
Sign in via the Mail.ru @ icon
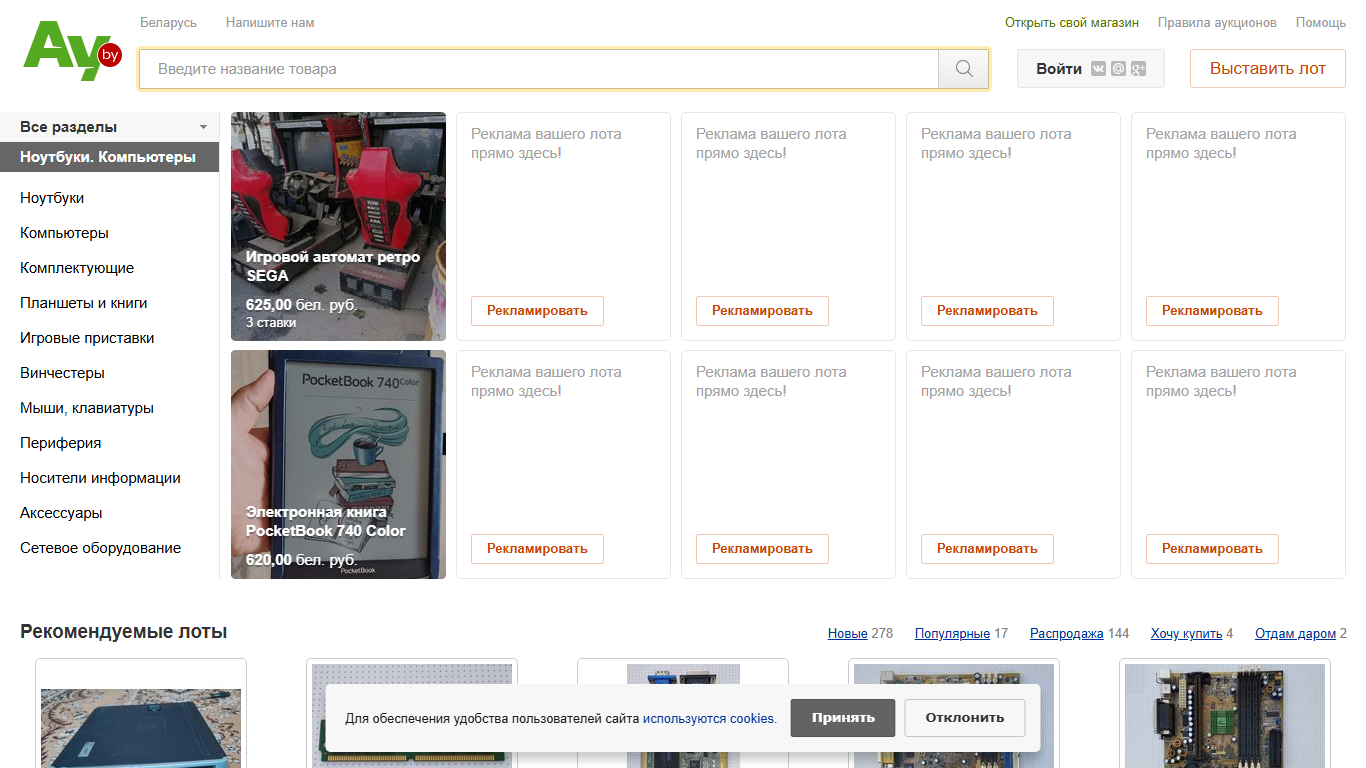1118,69
